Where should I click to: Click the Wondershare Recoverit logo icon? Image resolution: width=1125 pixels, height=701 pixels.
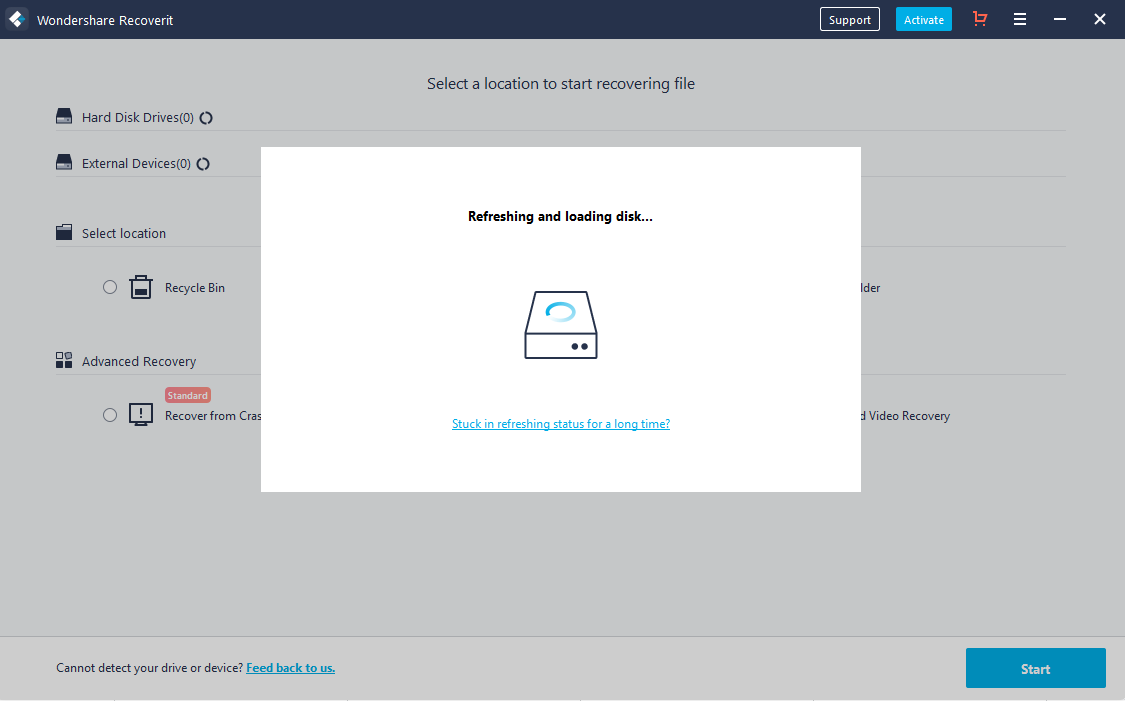pyautogui.click(x=17, y=19)
